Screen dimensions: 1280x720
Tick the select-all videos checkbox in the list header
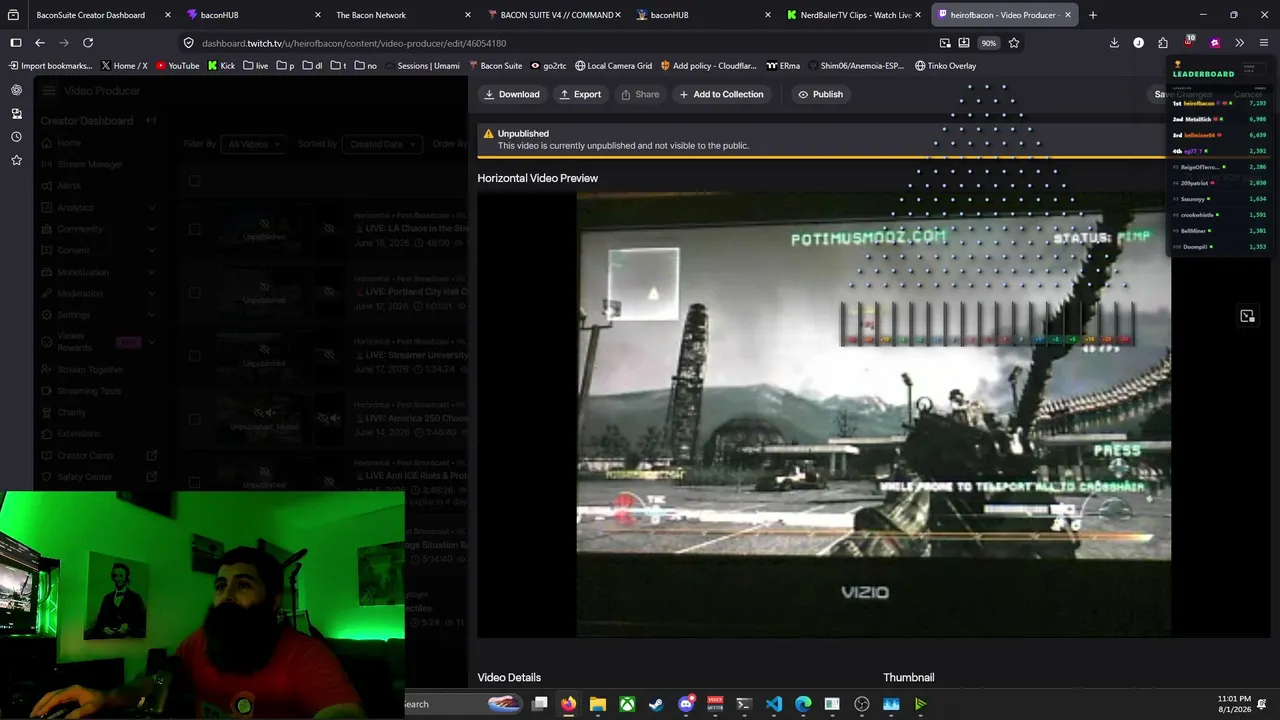pos(194,181)
